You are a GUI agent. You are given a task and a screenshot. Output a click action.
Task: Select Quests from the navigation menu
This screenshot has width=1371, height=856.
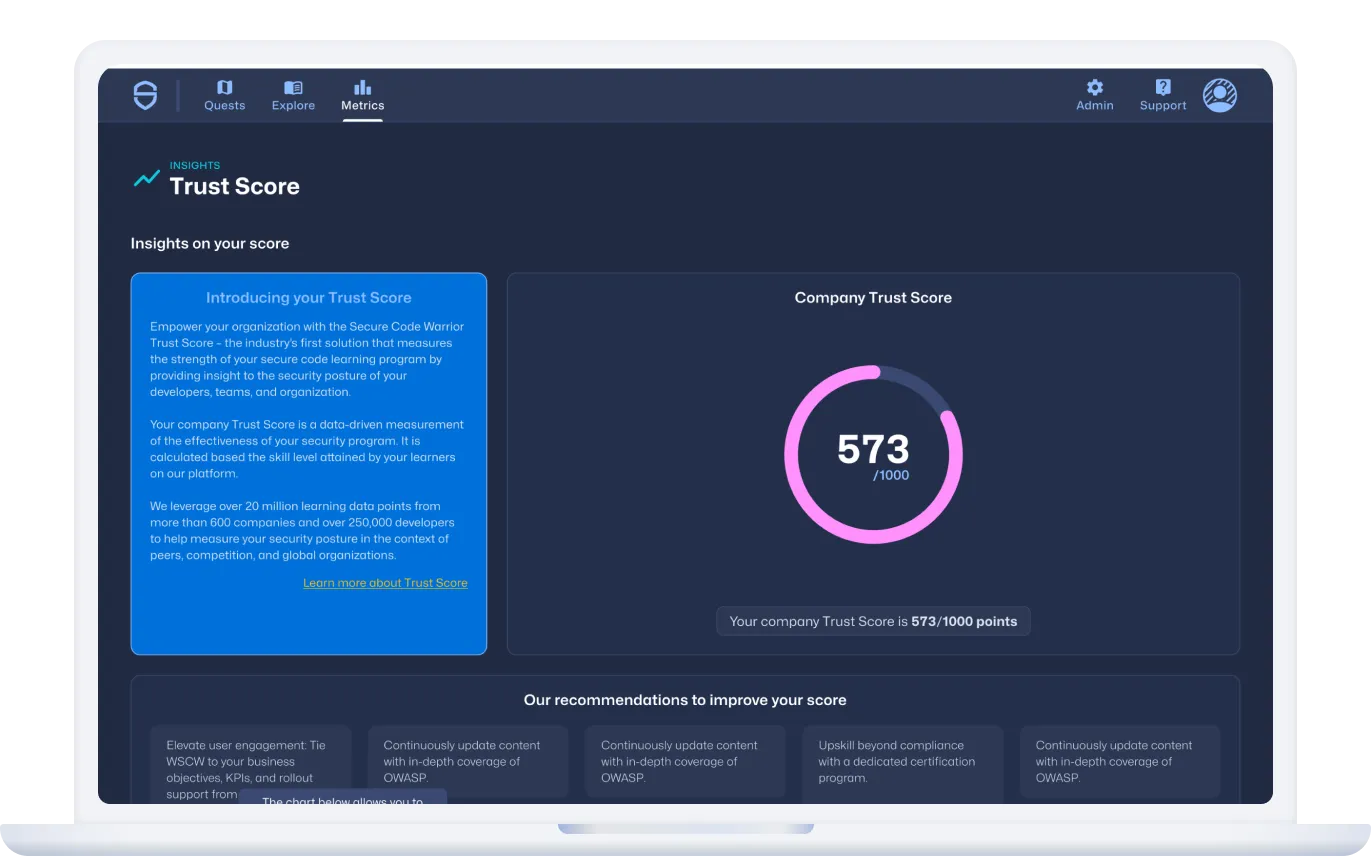tap(224, 95)
